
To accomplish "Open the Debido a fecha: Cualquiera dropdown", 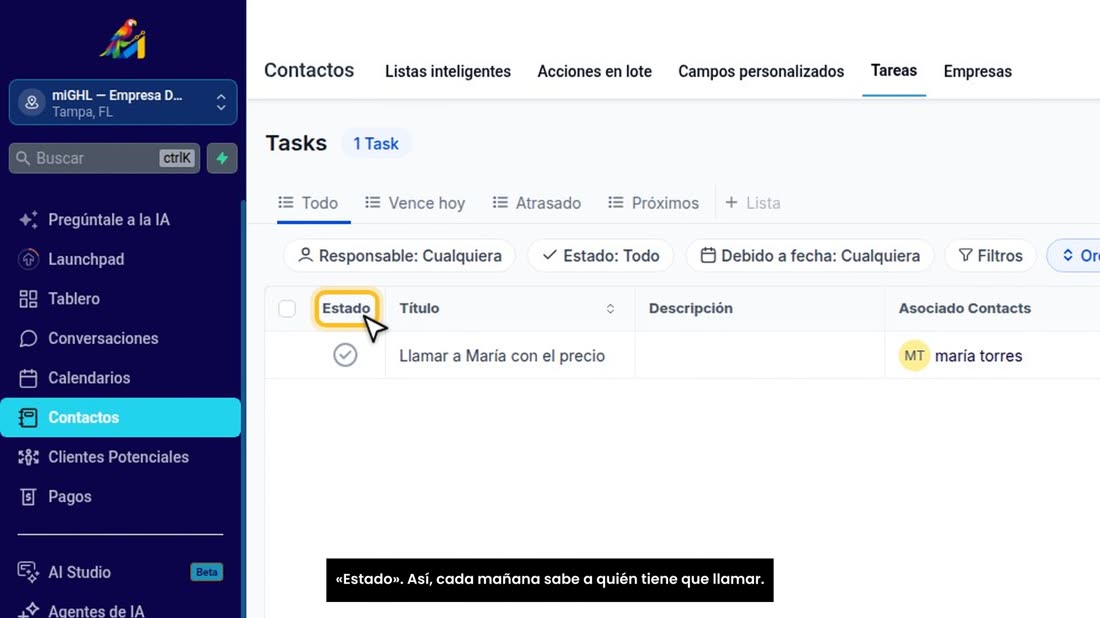I will (x=810, y=256).
